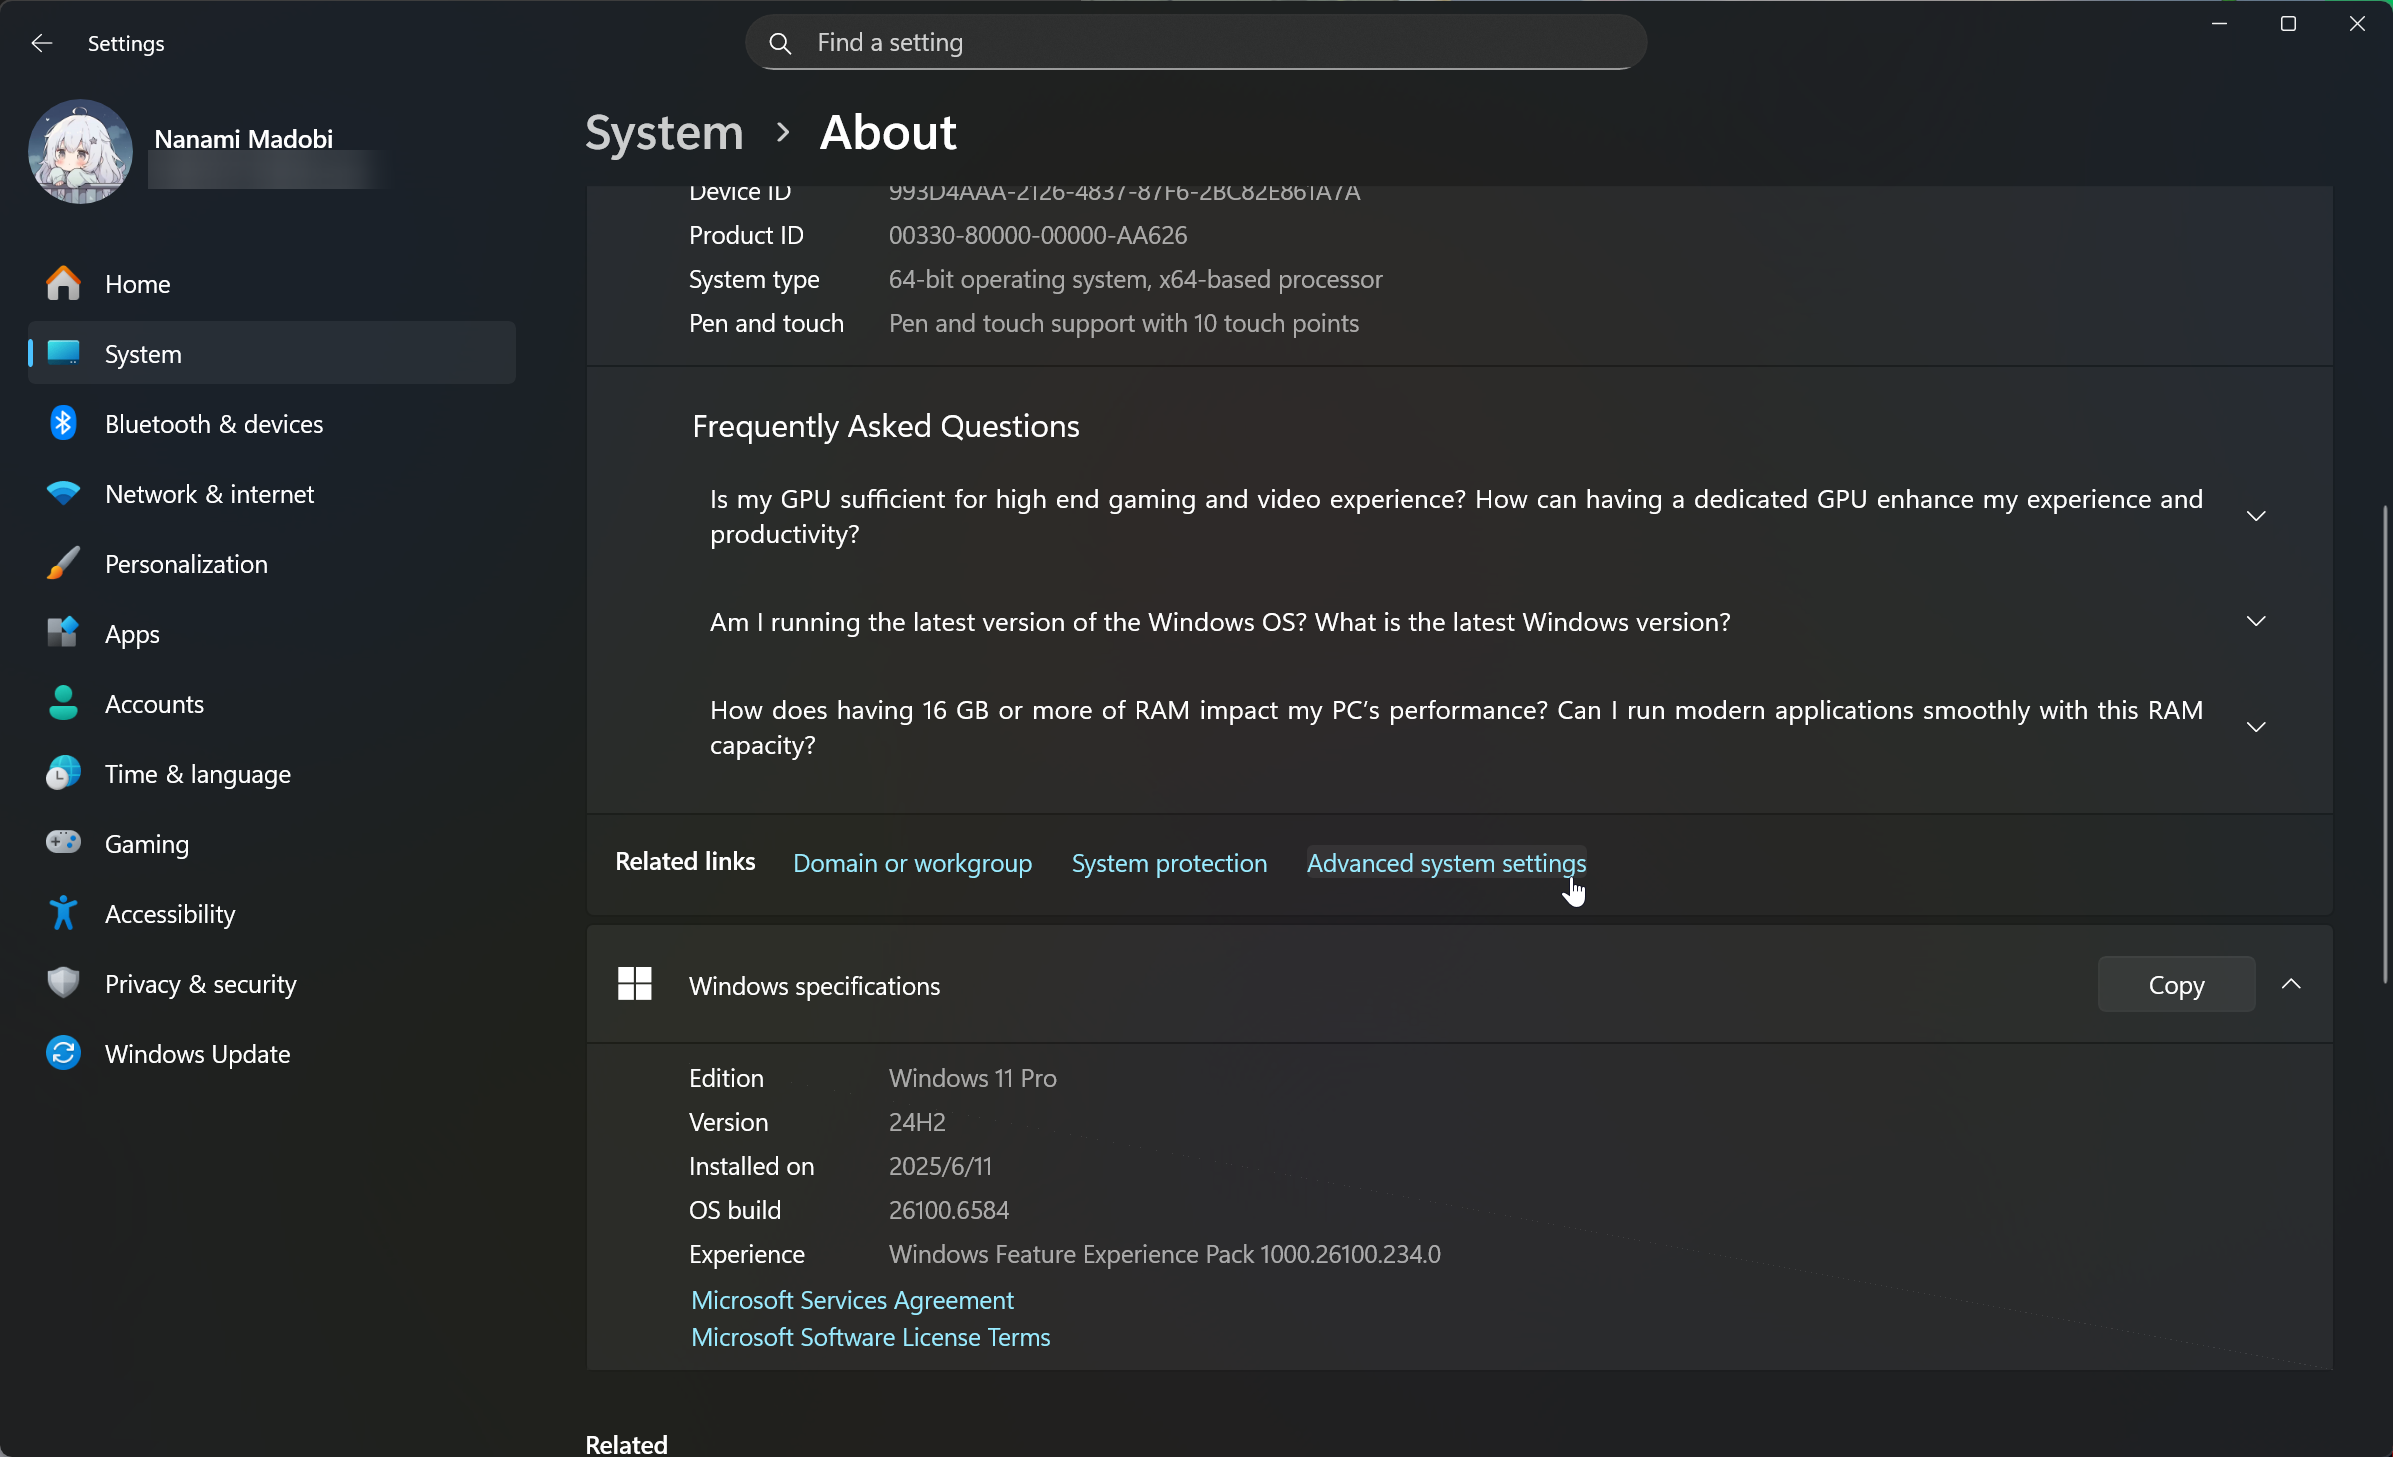Click the search magnifier icon
This screenshot has width=2393, height=1457.
pos(780,43)
